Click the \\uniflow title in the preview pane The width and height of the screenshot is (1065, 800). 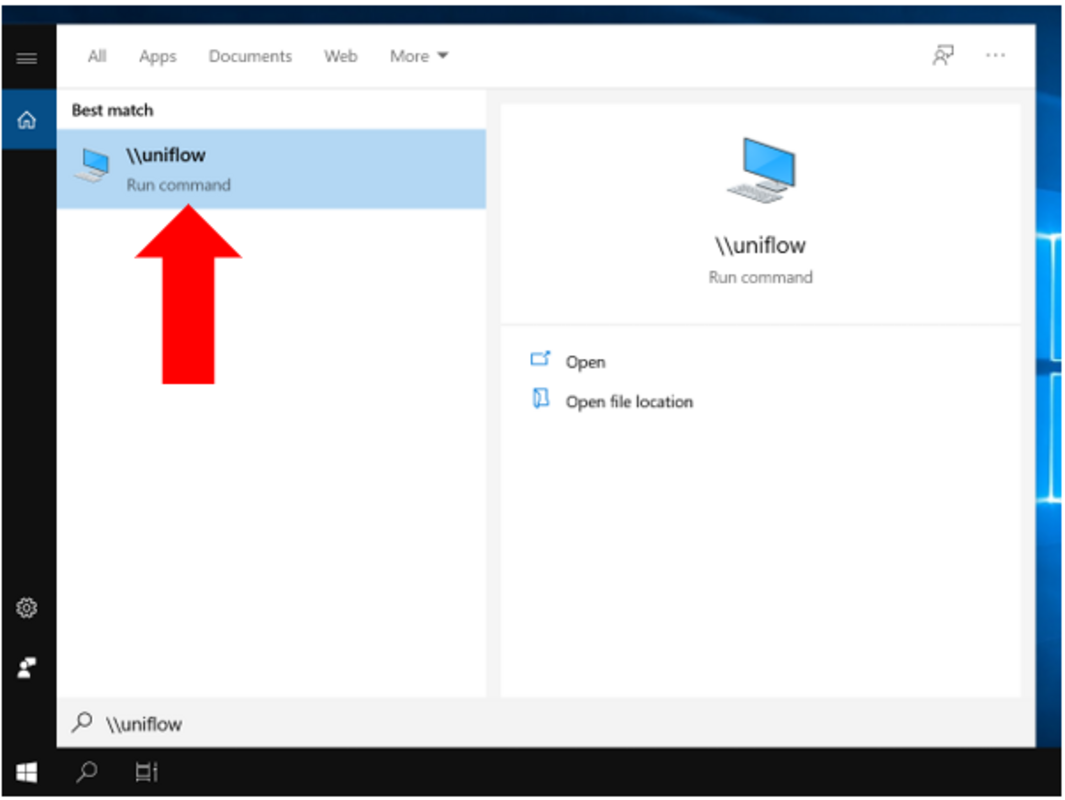coord(760,246)
